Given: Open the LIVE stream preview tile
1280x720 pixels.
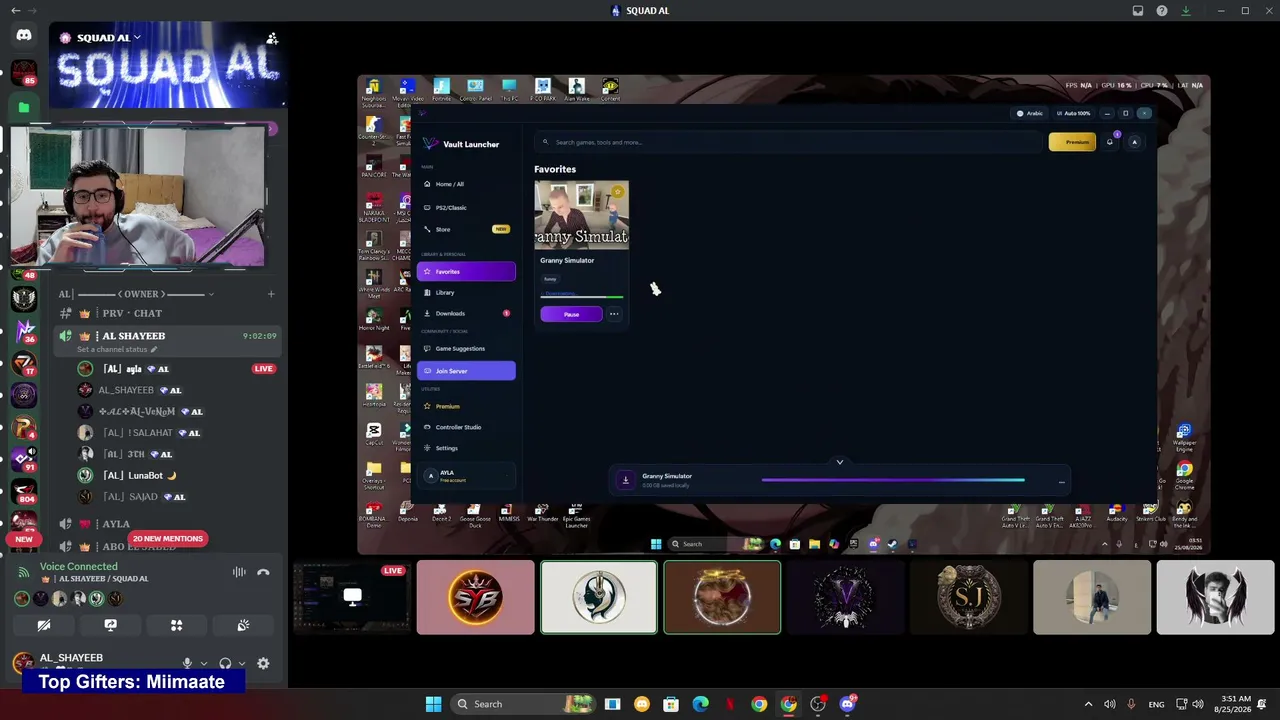Looking at the screenshot, I should [x=351, y=597].
